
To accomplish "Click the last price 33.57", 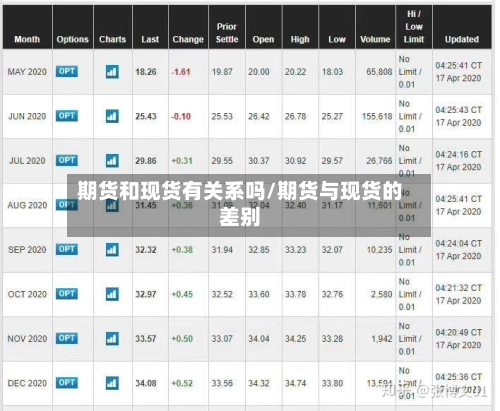I will pos(146,339).
